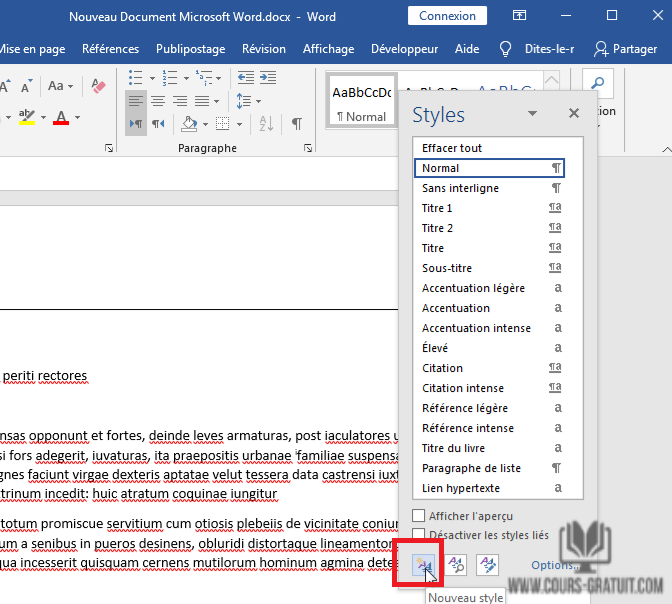Click the multilevel list icon
The height and width of the screenshot is (604, 672).
point(204,78)
